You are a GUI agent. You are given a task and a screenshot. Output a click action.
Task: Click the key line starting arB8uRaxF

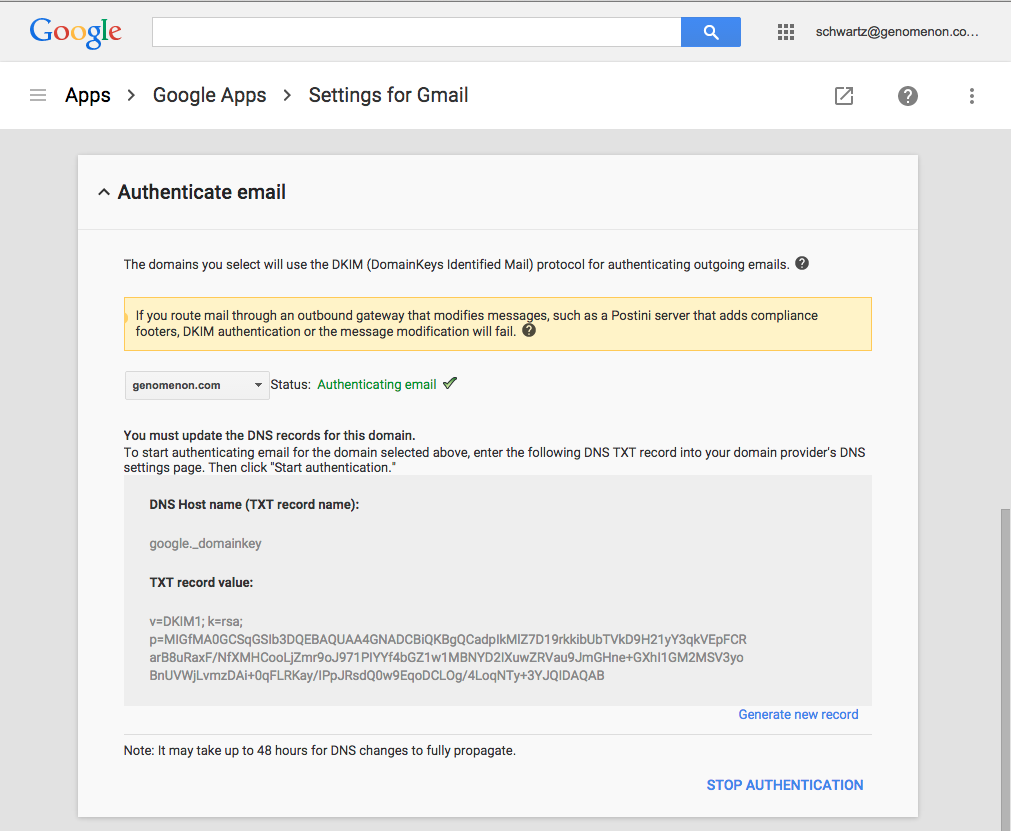[x=446, y=658]
